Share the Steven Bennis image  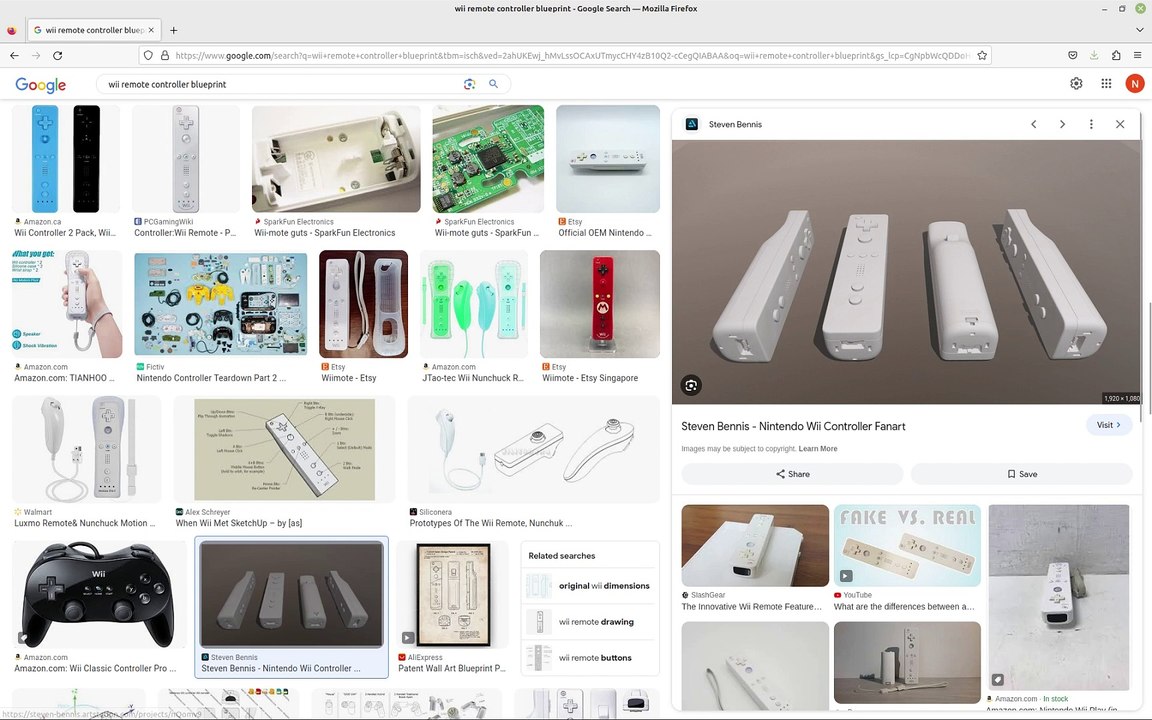click(792, 474)
